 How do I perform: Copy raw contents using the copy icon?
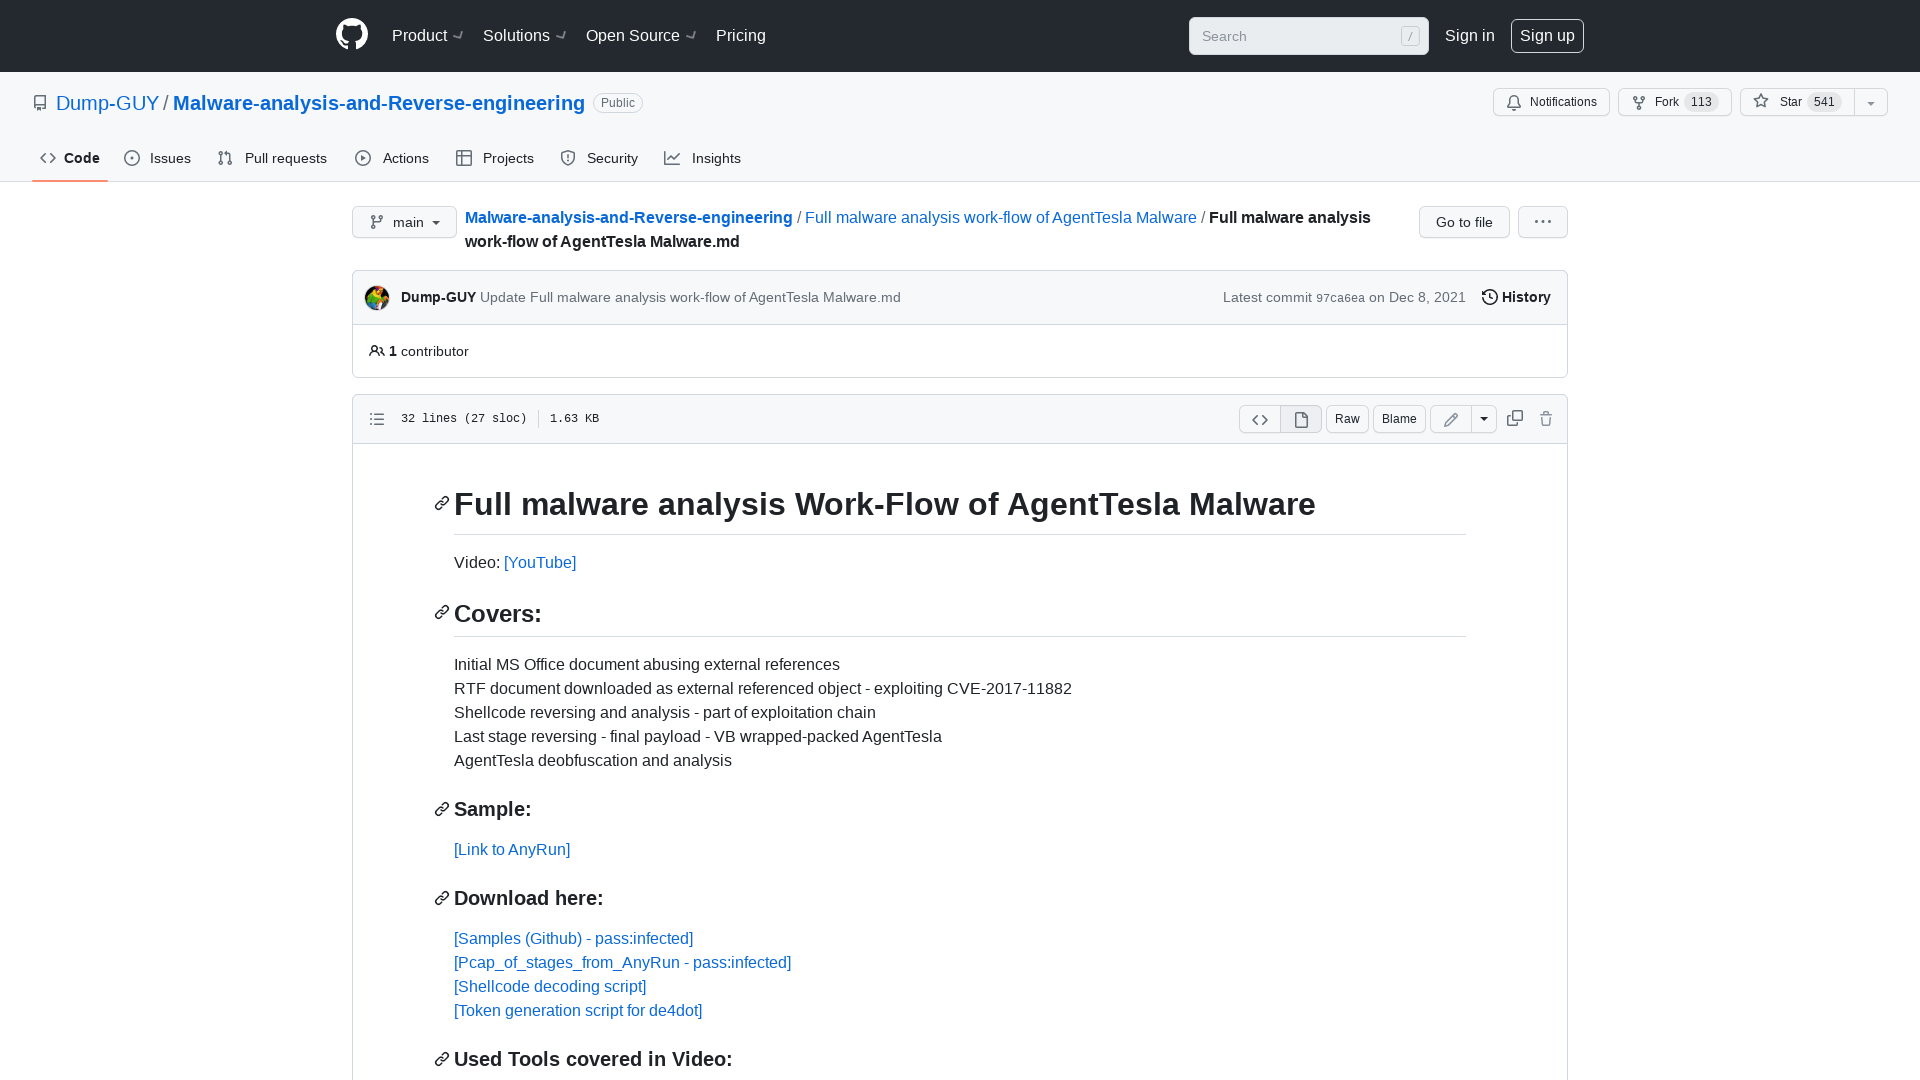[1515, 418]
